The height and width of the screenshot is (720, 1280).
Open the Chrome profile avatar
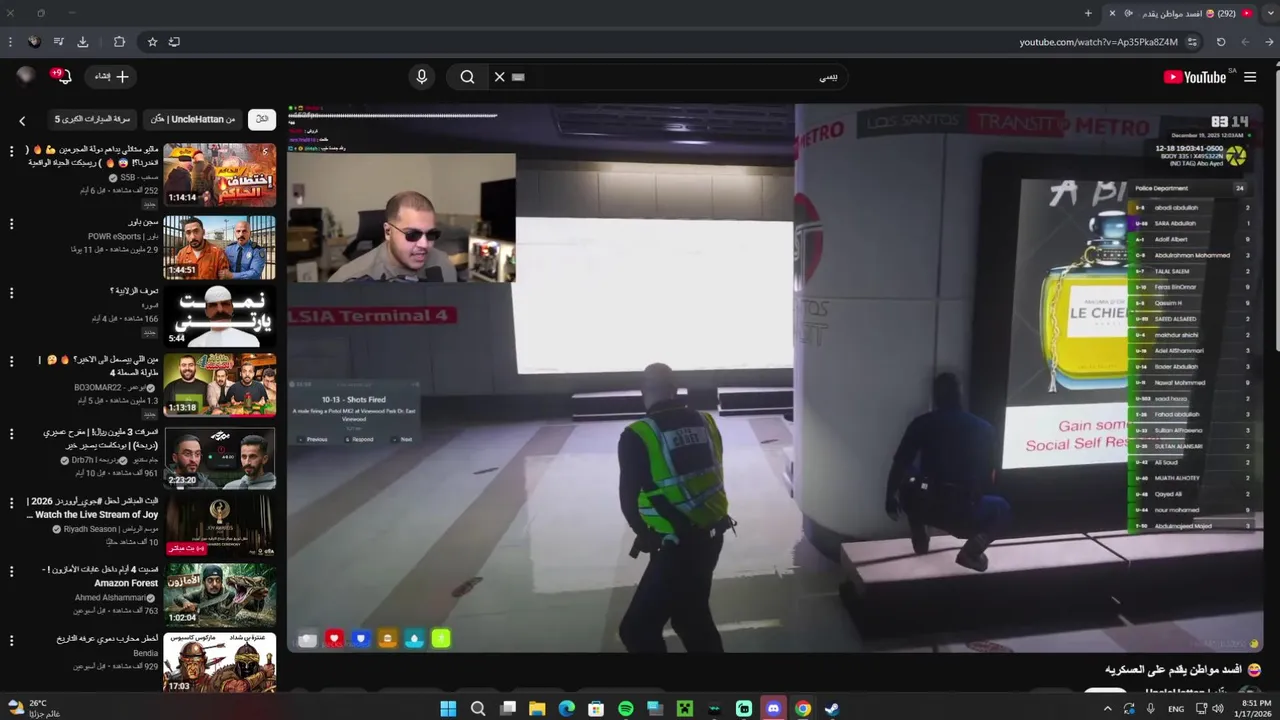[x=34, y=42]
